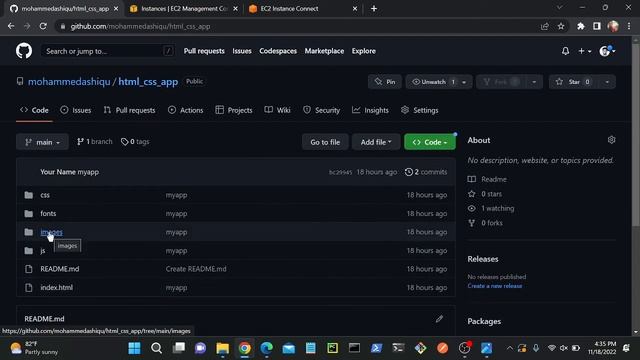Open Microsoft Edge from the taskbar
Viewport: 640px width, 360px height.
click(x=267, y=348)
